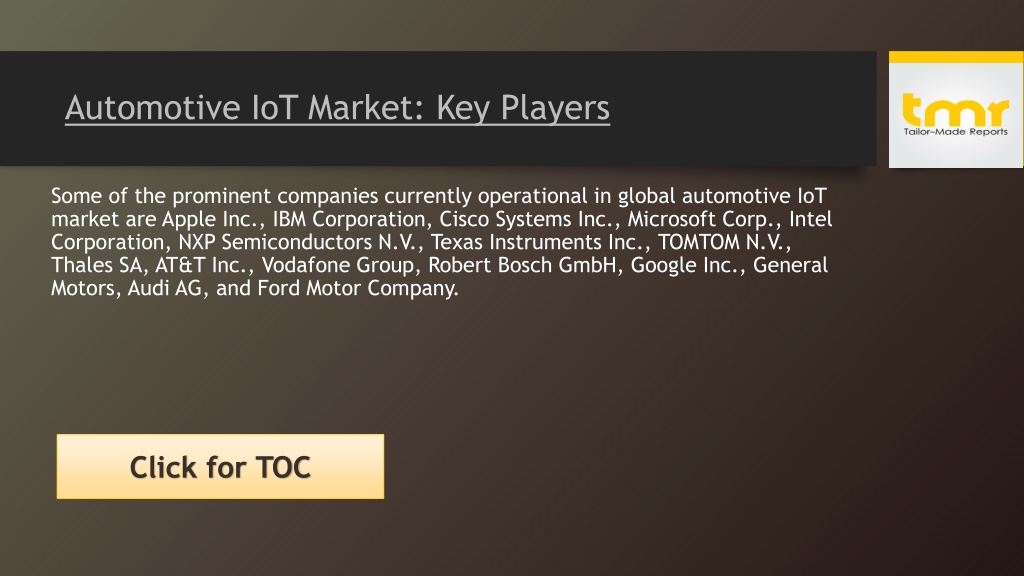Click 'Apple Inc.' in the paragraph
1024x576 pixels.
(x=210, y=219)
